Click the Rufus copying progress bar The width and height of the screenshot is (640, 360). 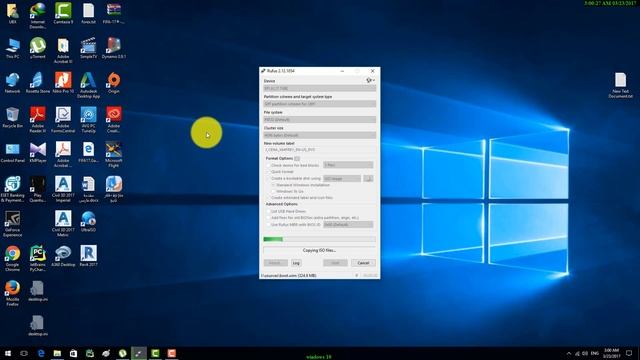(x=320, y=239)
